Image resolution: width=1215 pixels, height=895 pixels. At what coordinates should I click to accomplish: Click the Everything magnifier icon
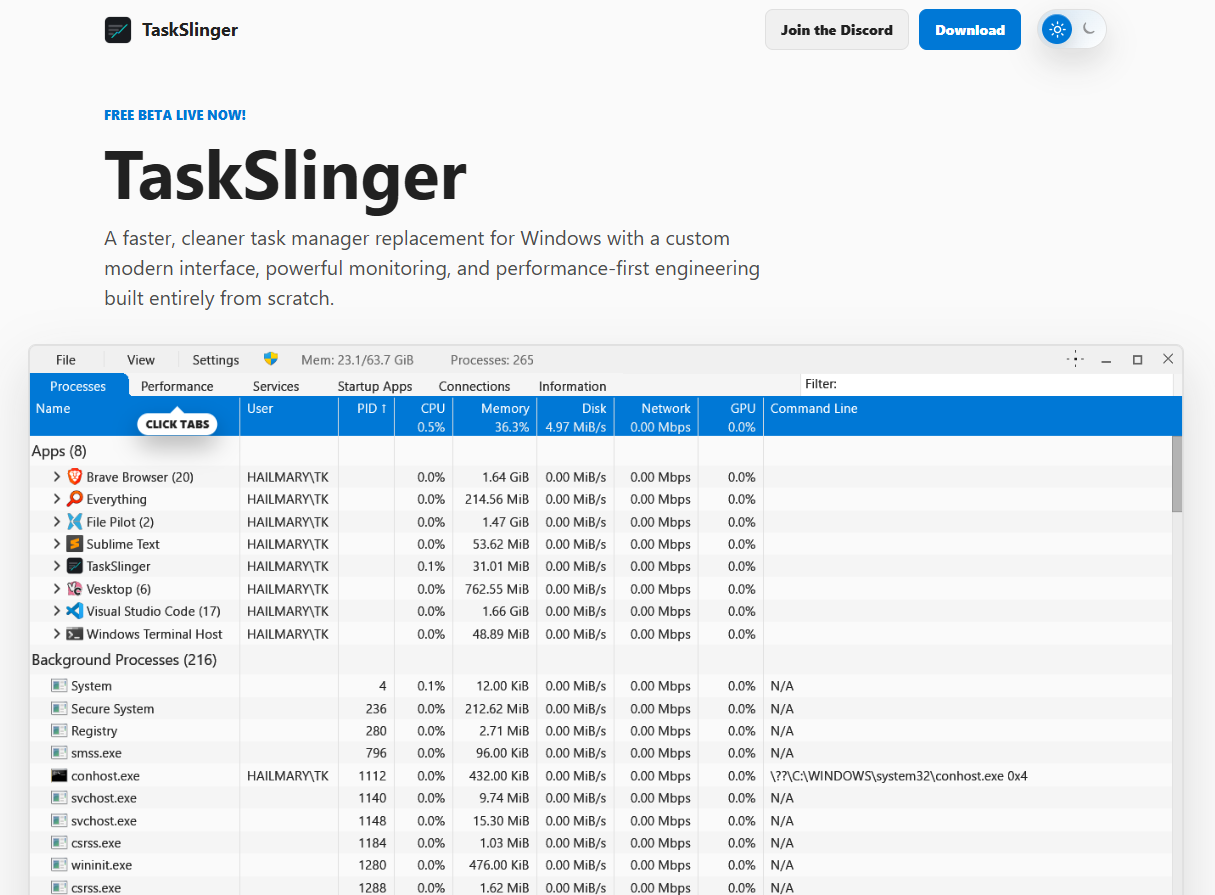click(74, 499)
